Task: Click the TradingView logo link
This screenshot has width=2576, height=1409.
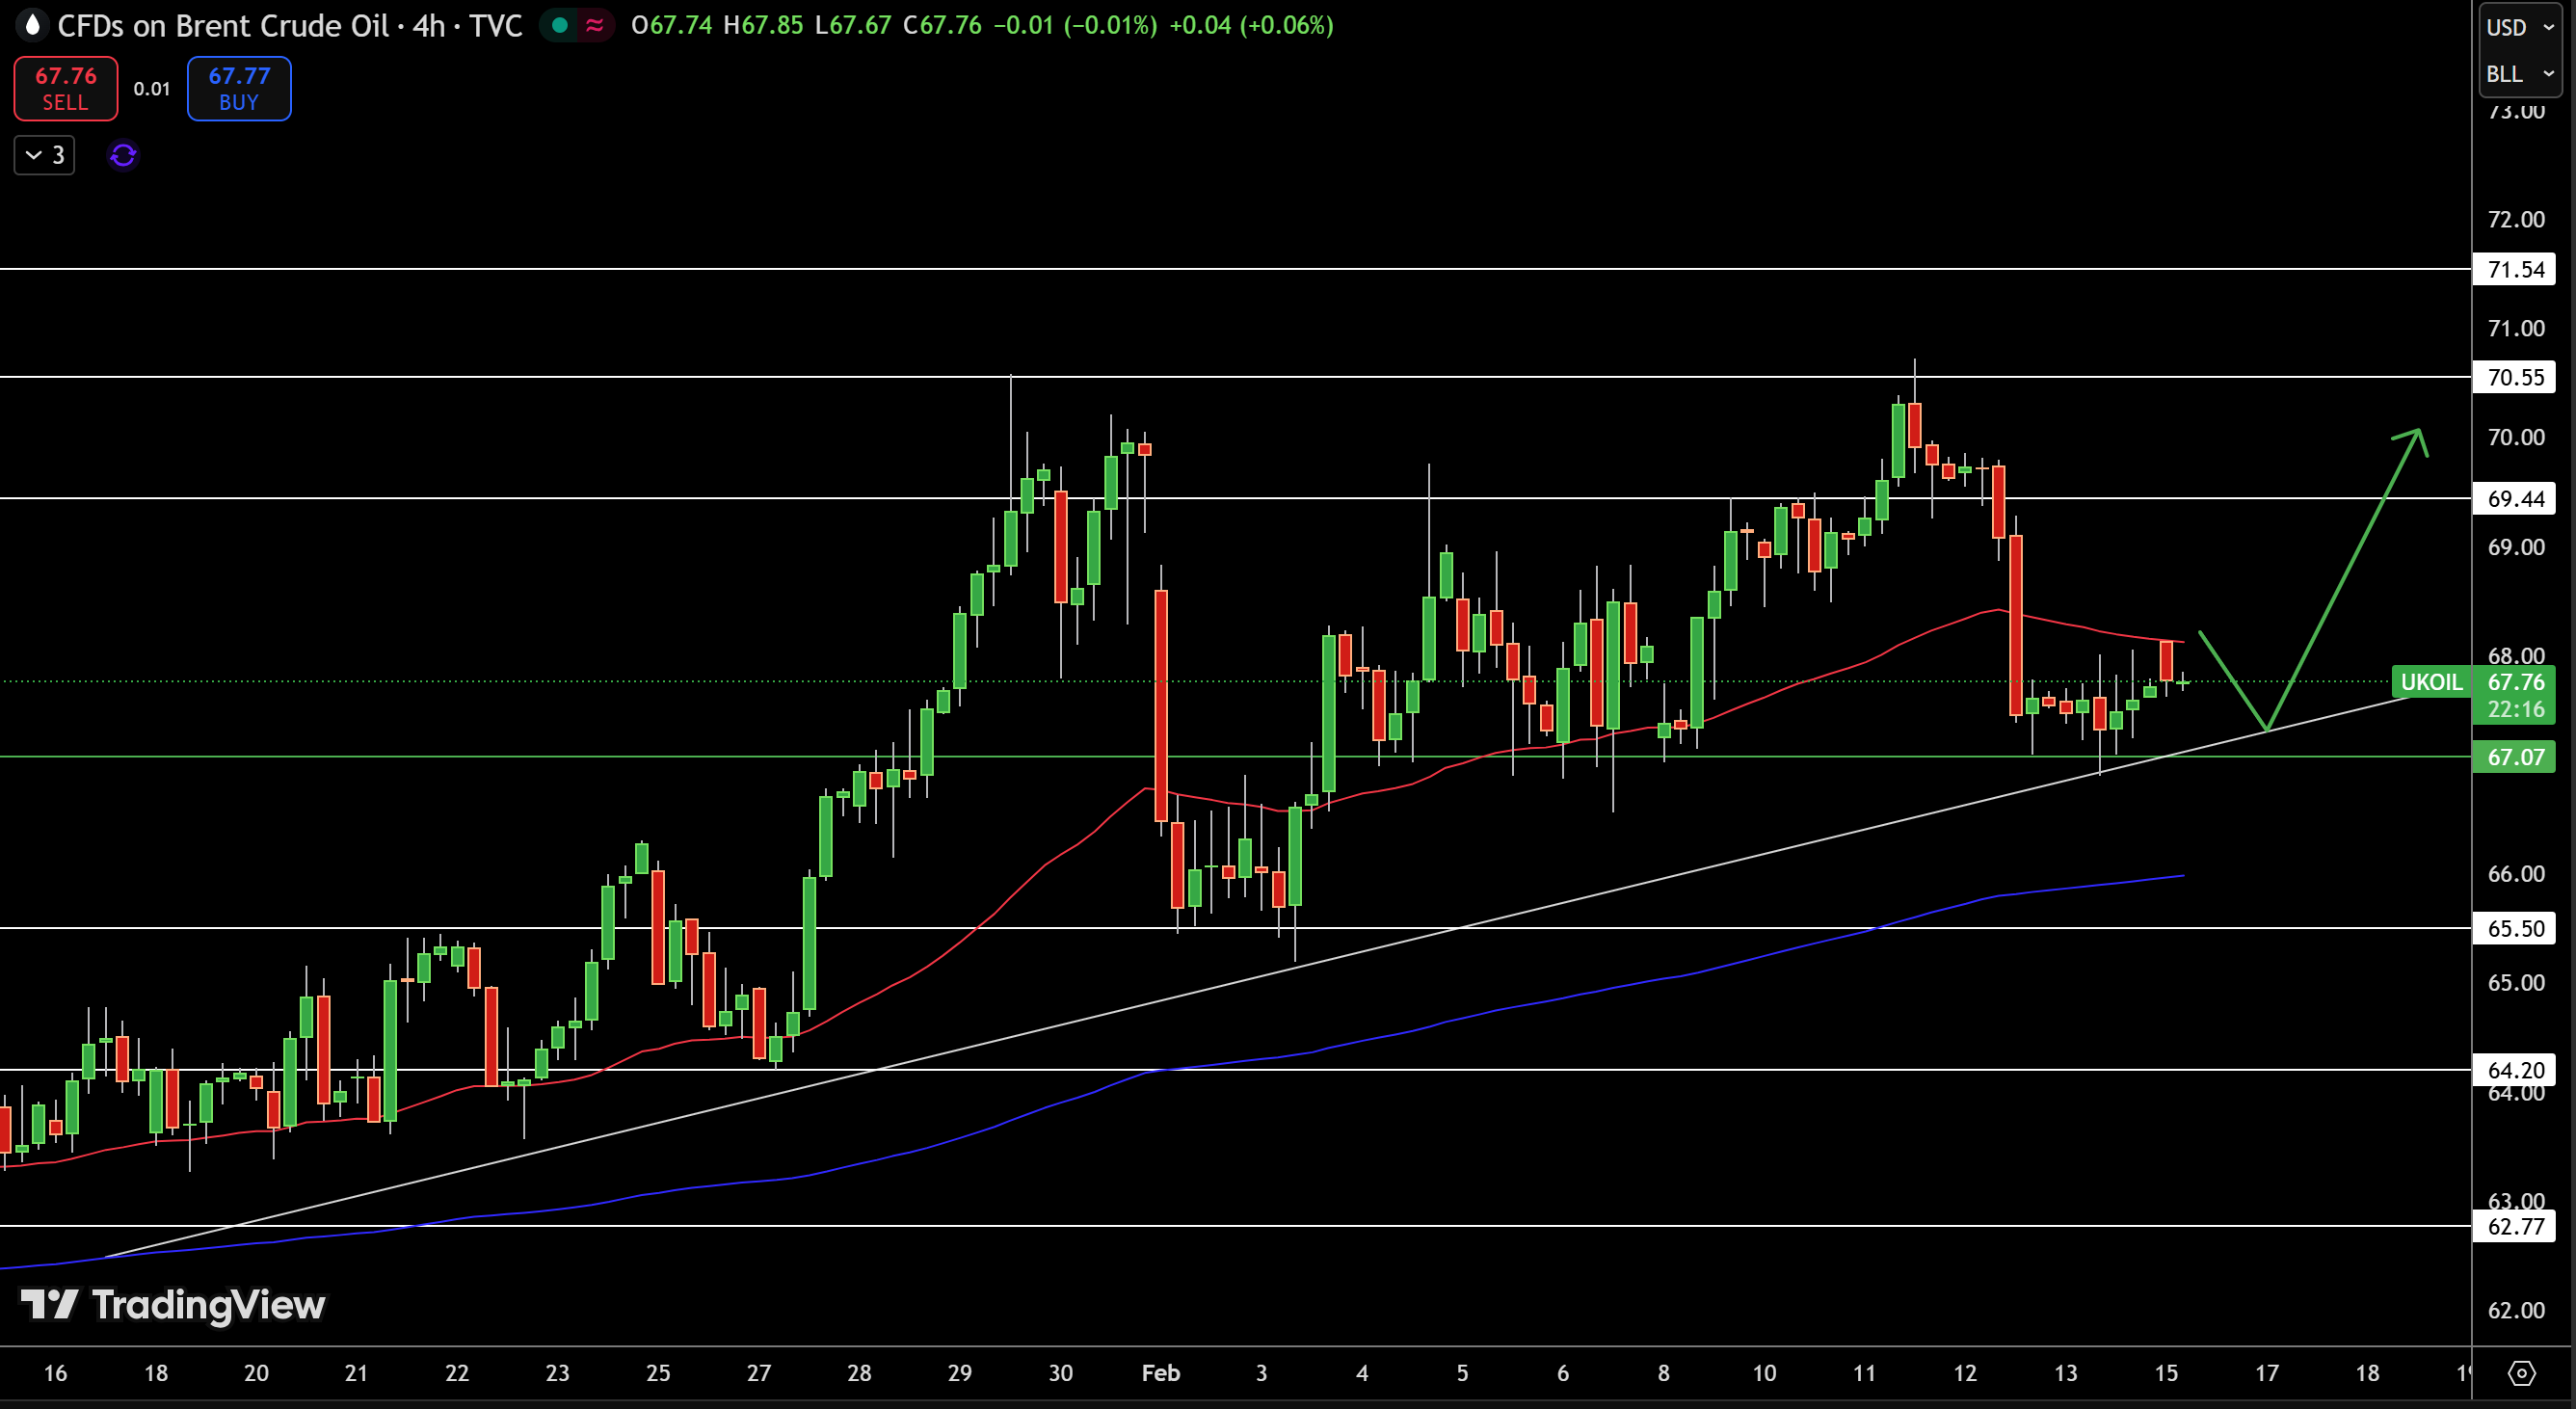Action: click(173, 1305)
